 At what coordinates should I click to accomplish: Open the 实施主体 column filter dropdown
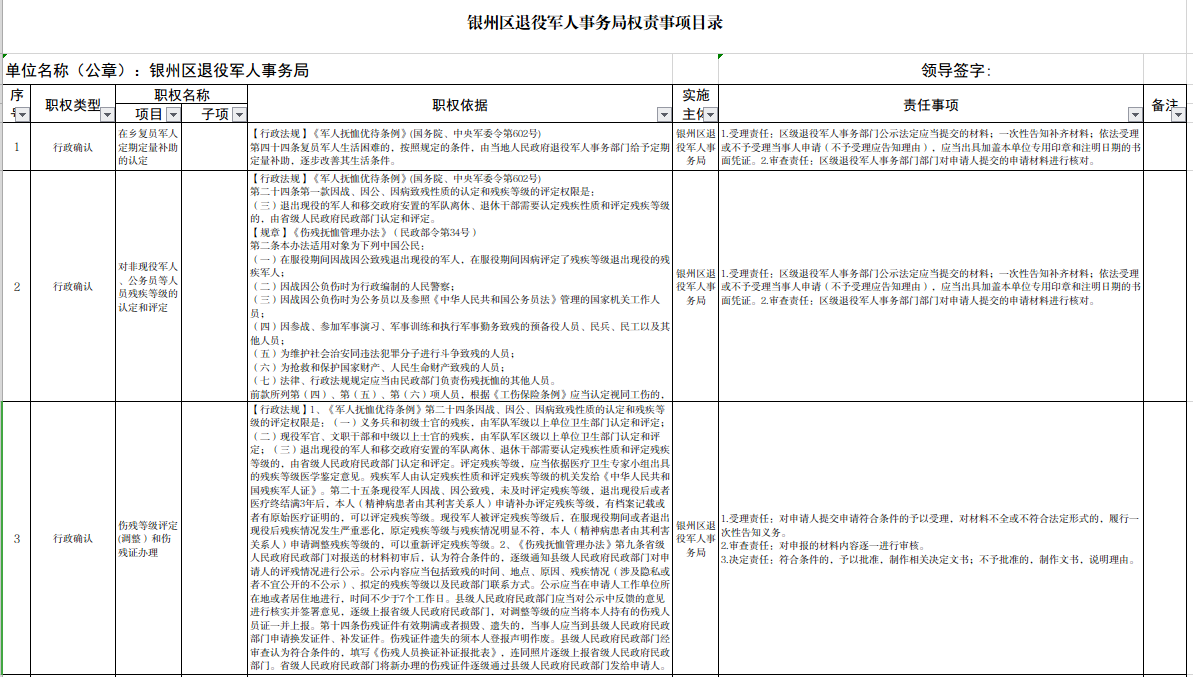point(710,114)
